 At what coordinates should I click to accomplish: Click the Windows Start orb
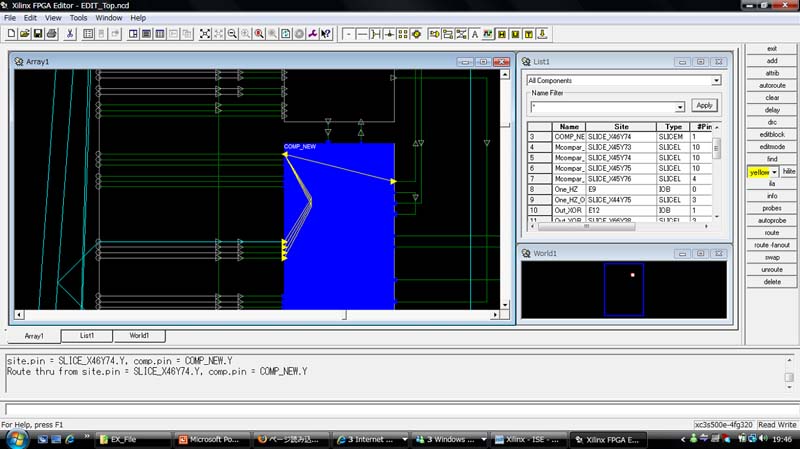tap(16, 439)
